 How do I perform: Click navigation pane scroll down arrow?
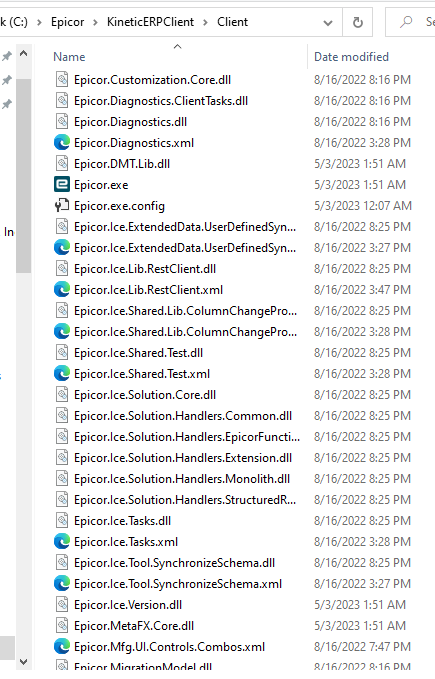[24, 662]
